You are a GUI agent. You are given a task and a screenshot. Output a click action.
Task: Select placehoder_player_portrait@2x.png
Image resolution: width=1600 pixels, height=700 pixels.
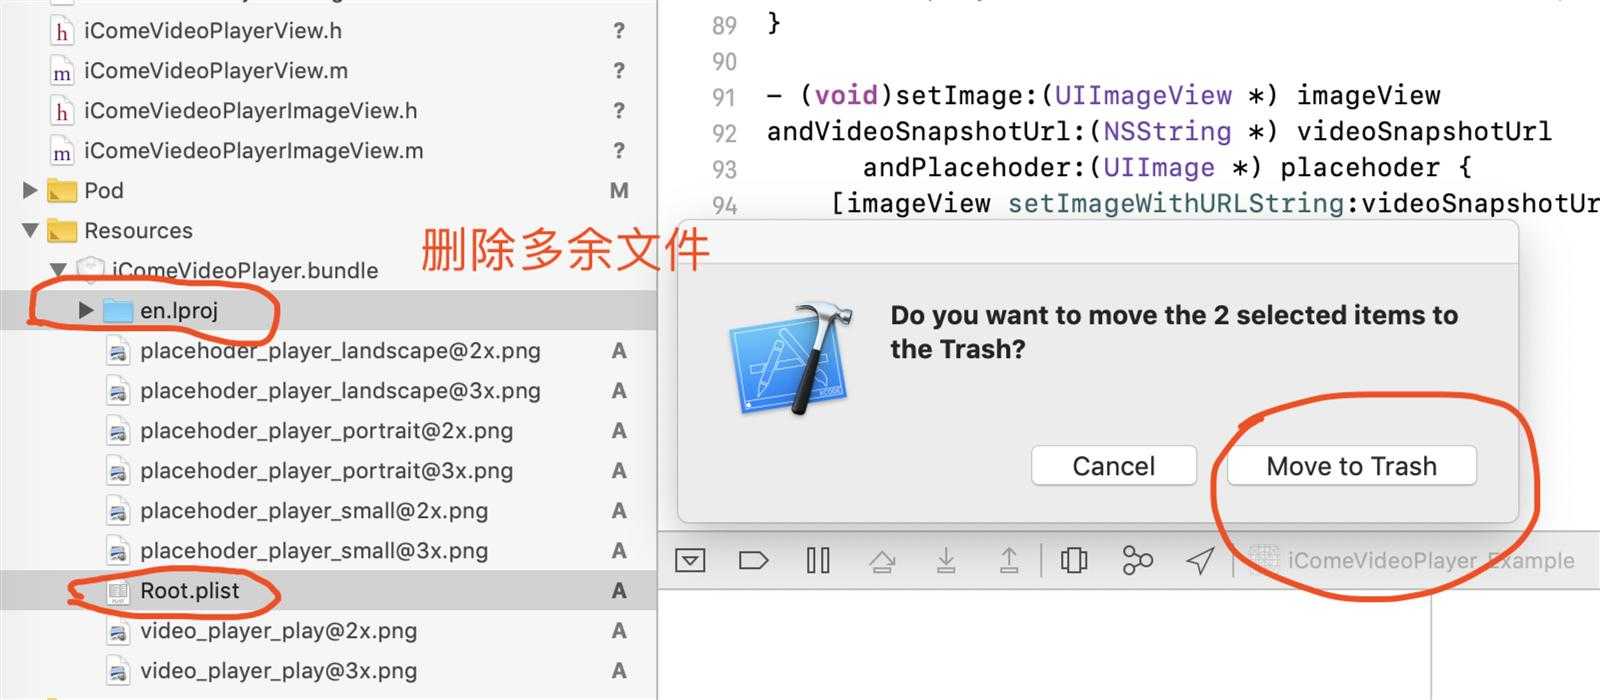[326, 431]
